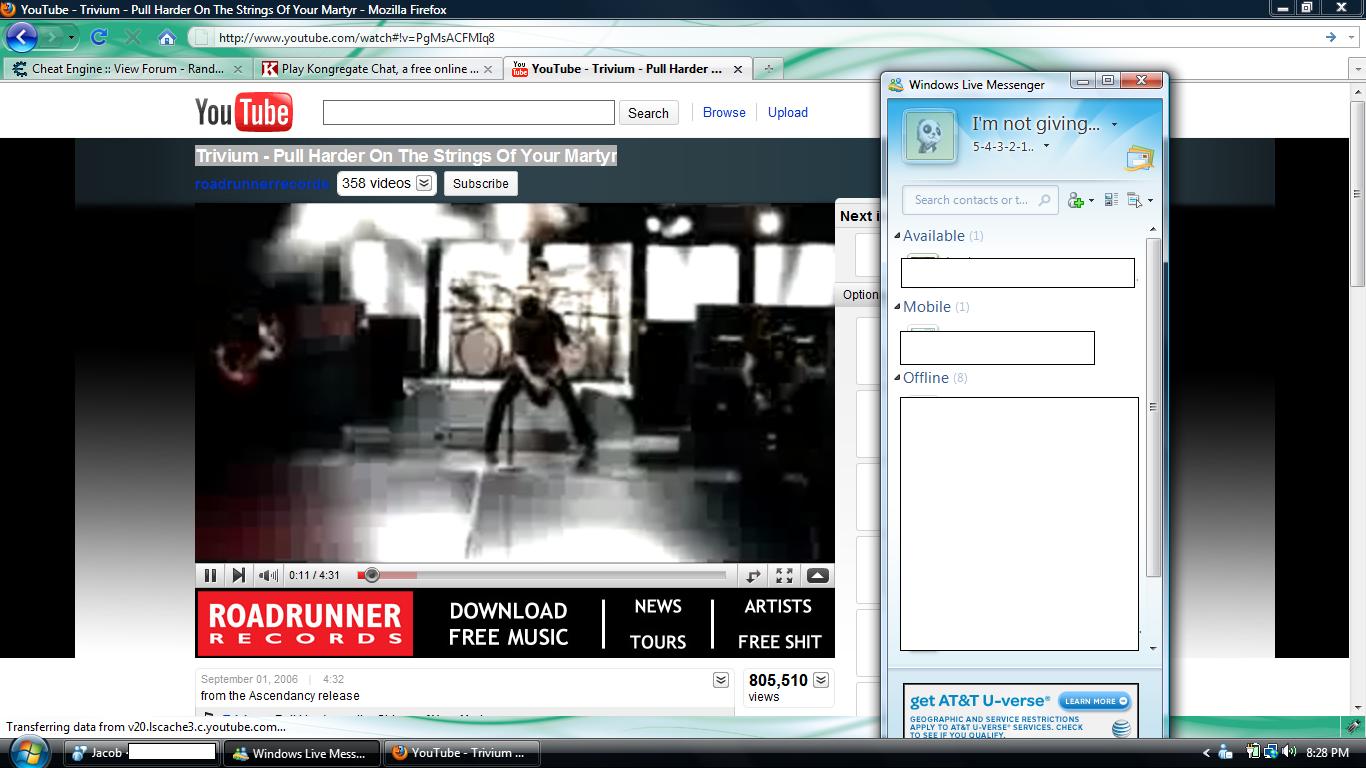This screenshot has width=1366, height=768.
Task: Change the contact list layout in Messenger
Action: [1111, 200]
